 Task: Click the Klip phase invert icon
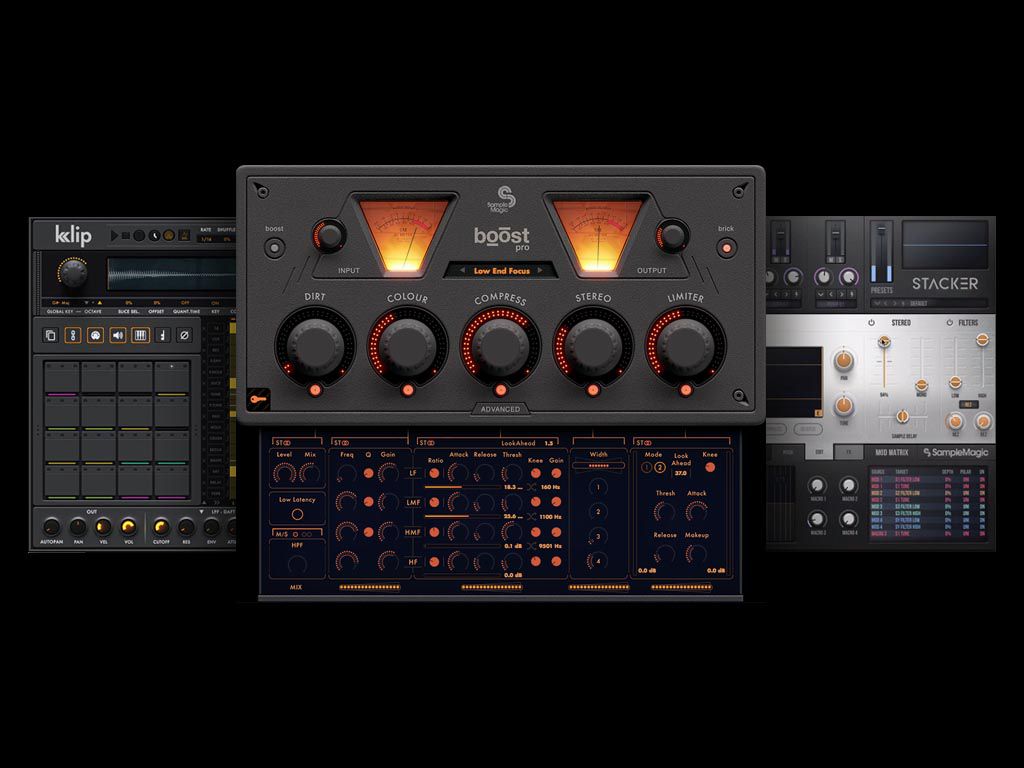[x=185, y=335]
